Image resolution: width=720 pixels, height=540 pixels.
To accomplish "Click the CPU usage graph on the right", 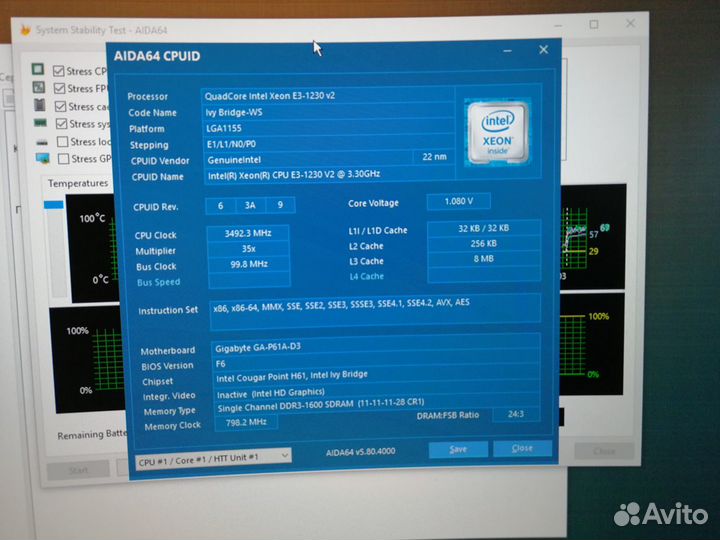I will pos(592,344).
